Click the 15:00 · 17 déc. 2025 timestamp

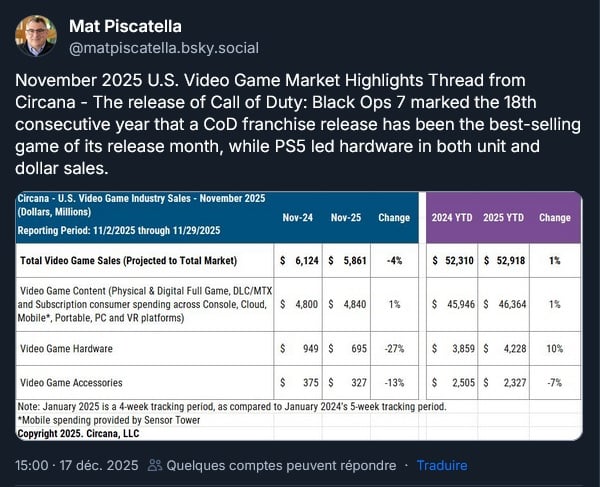[x=75, y=465]
